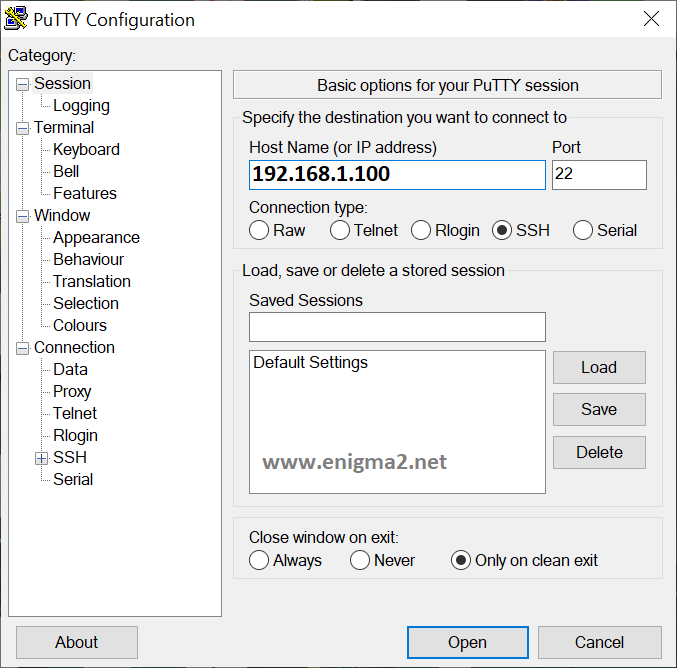Image resolution: width=677 pixels, height=668 pixels.
Task: Collapse the Terminal tree node
Action: (22, 128)
